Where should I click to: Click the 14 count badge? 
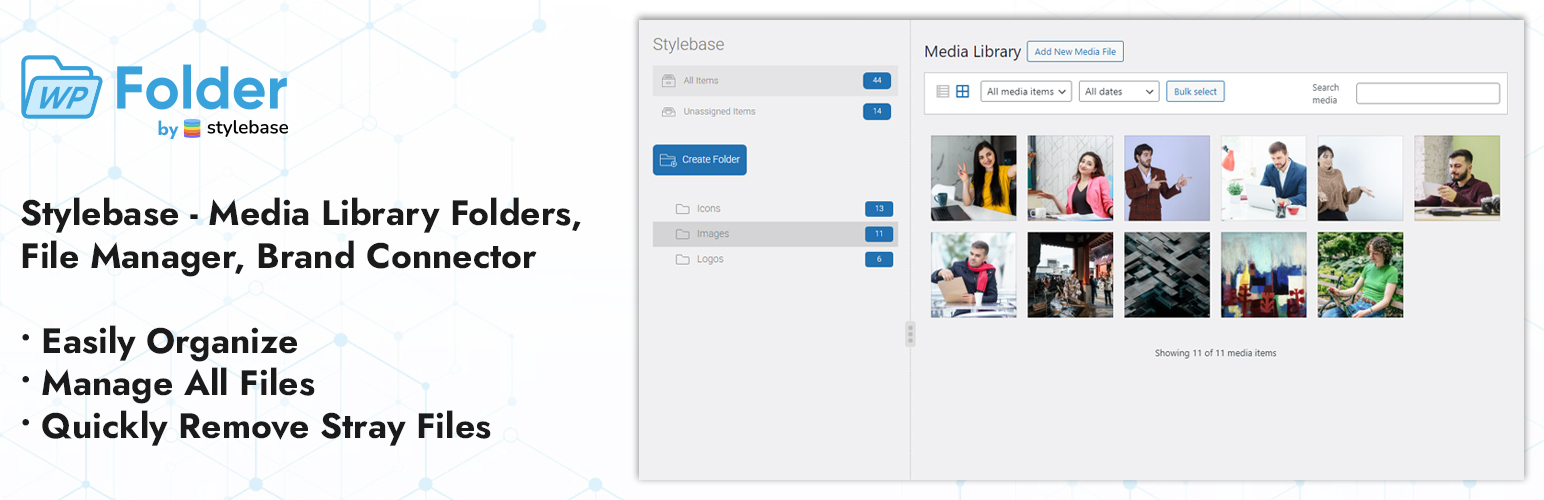click(877, 112)
